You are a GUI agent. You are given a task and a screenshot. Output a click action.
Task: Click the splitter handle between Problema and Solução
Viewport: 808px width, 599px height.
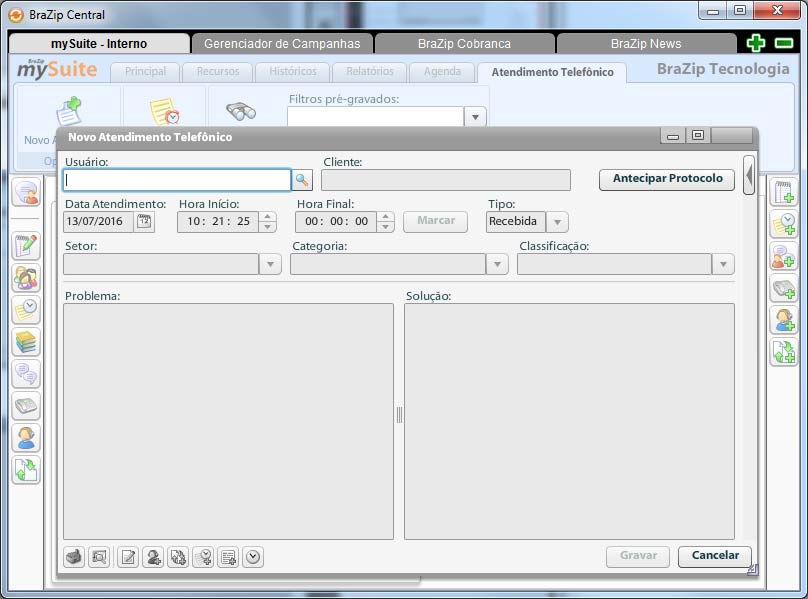tap(399, 415)
